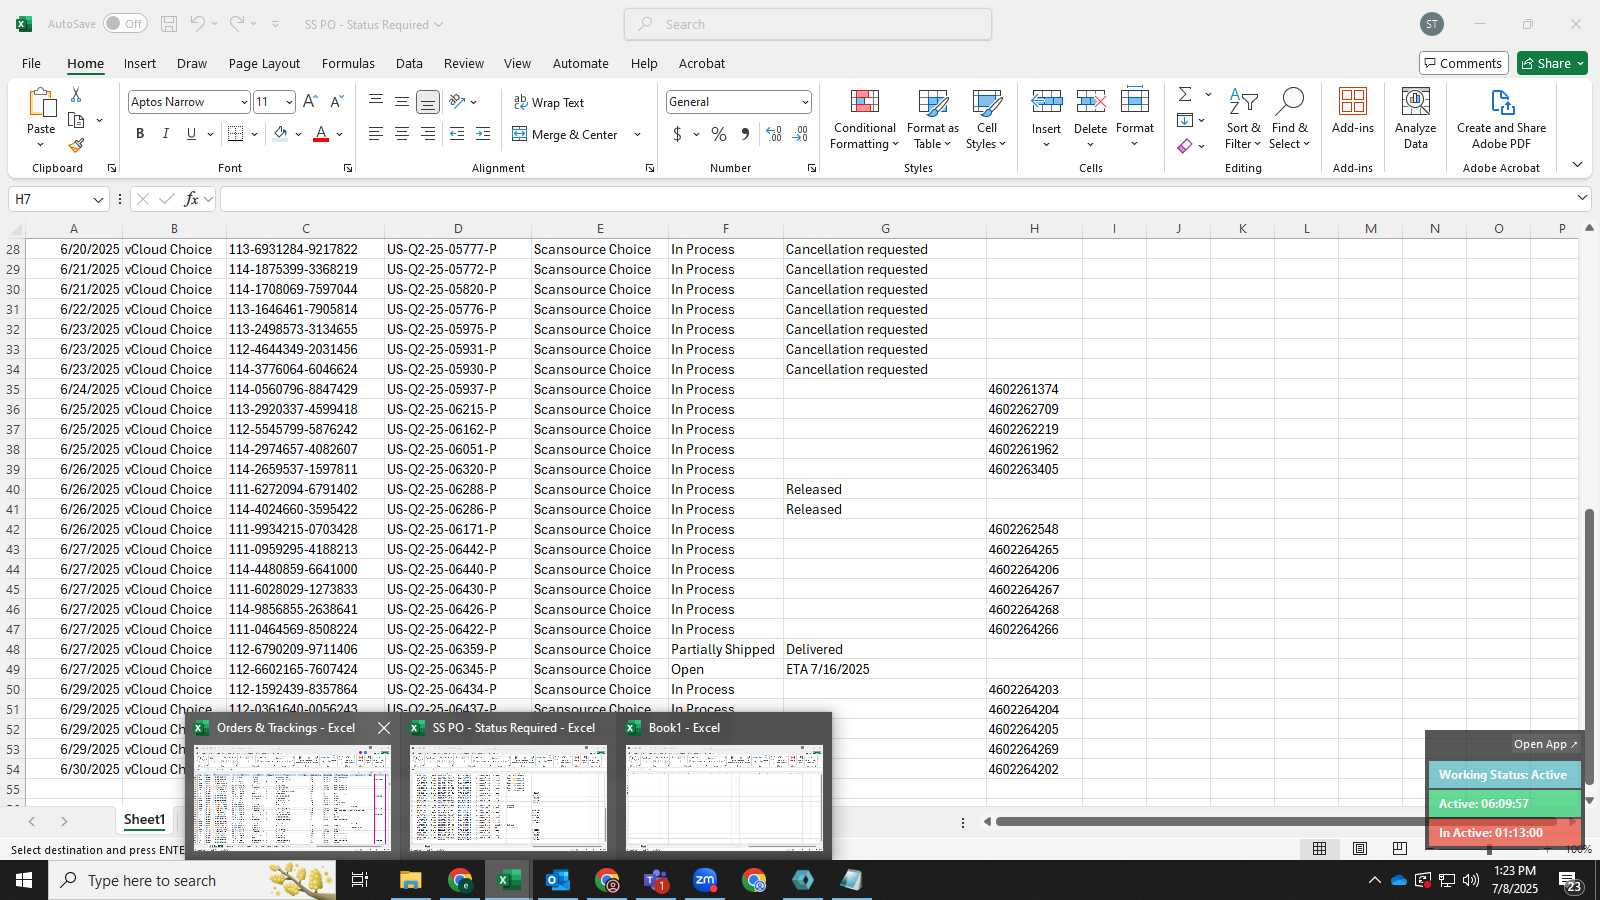Click the Orientation text angle icon
This screenshot has height=900, width=1600.
(457, 102)
